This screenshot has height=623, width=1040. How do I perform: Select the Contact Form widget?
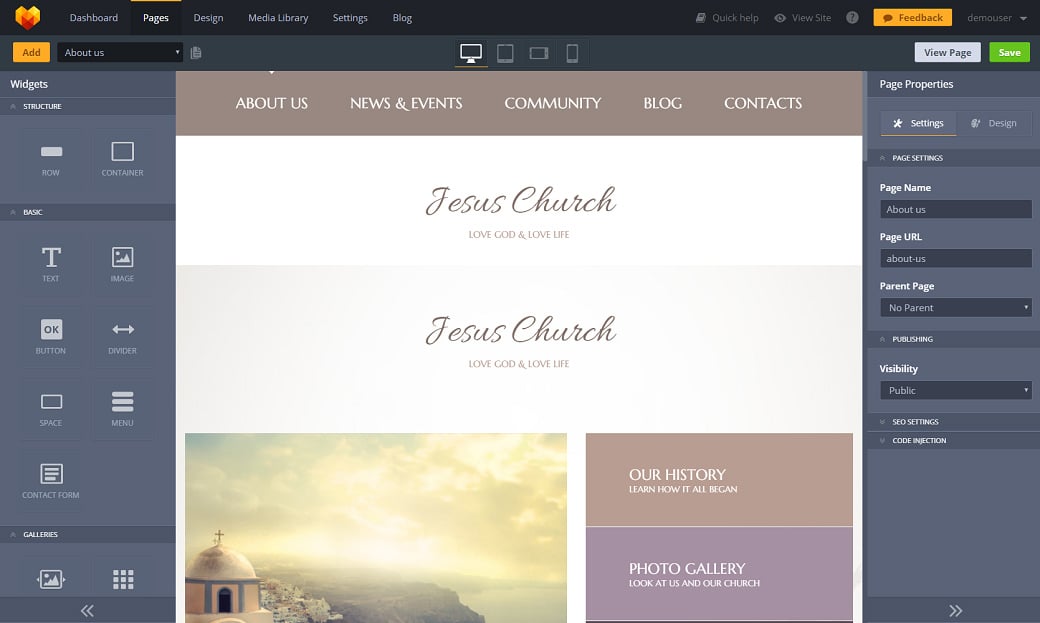[x=51, y=480]
